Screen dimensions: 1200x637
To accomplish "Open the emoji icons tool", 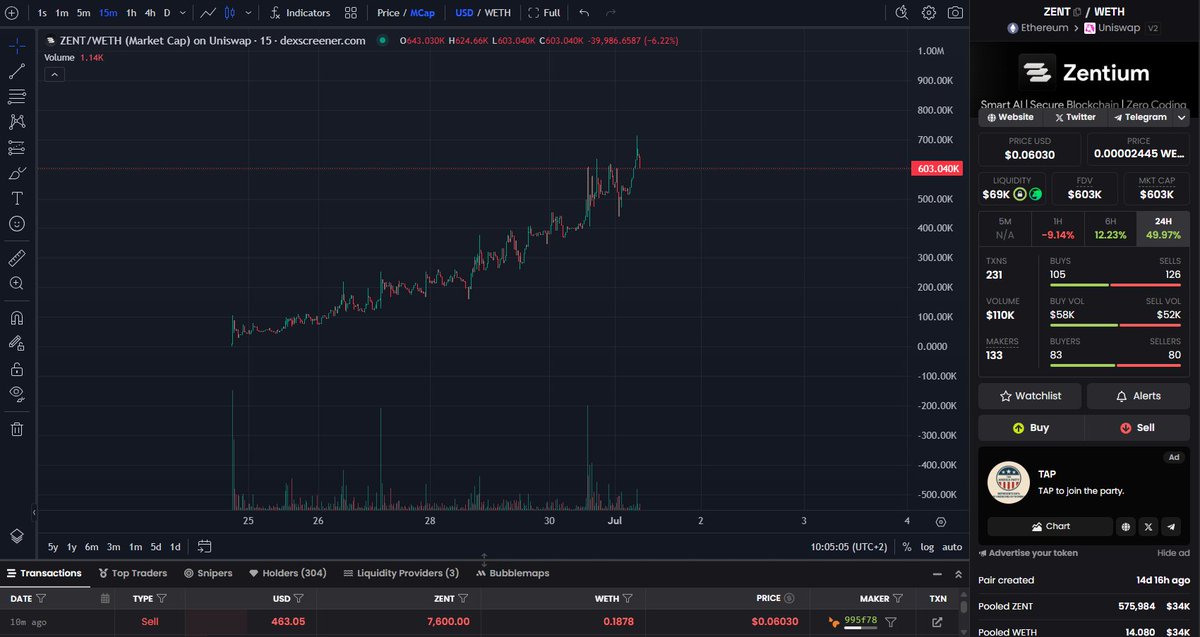I will tap(17, 224).
